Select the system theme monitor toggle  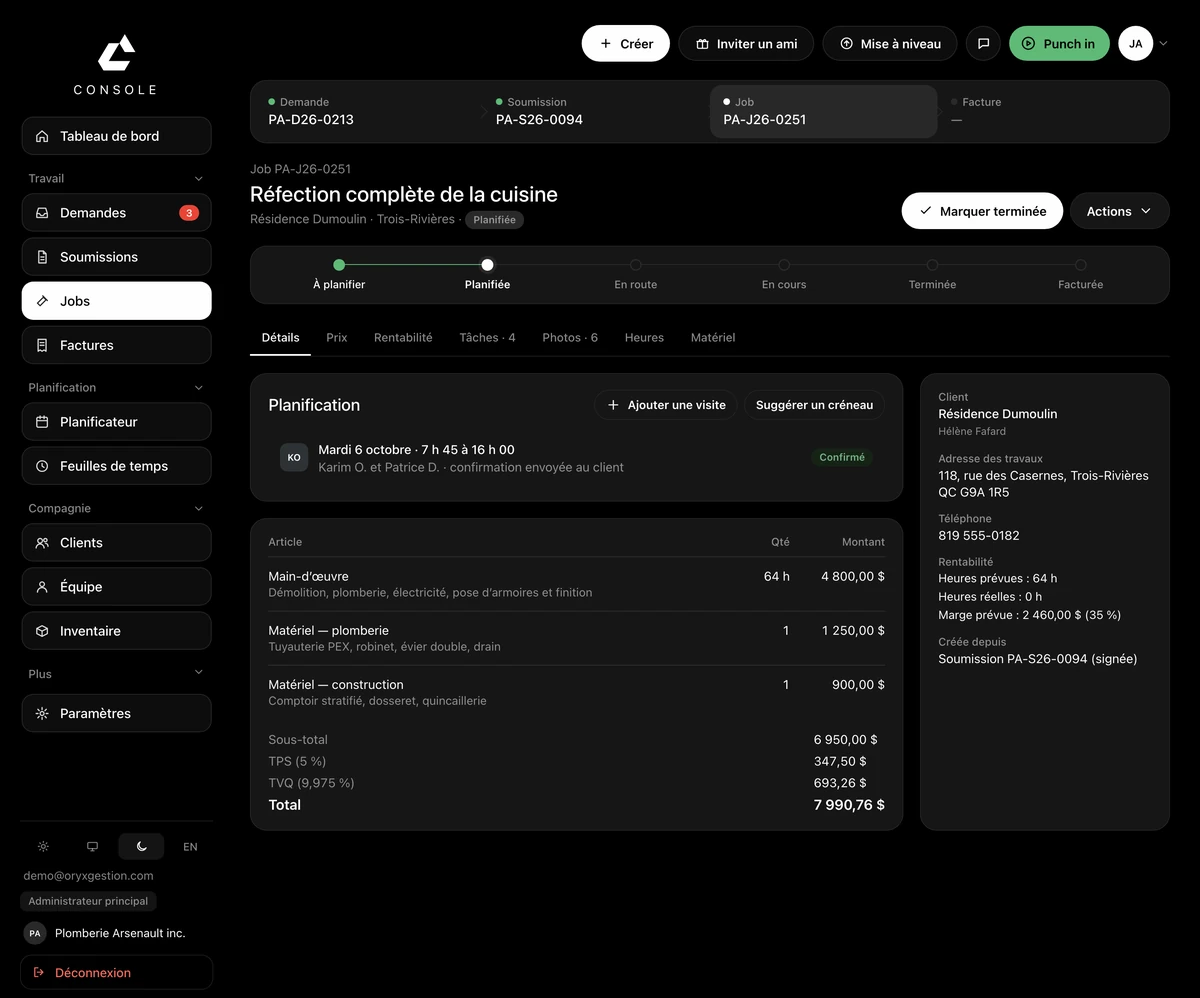[x=92, y=847]
